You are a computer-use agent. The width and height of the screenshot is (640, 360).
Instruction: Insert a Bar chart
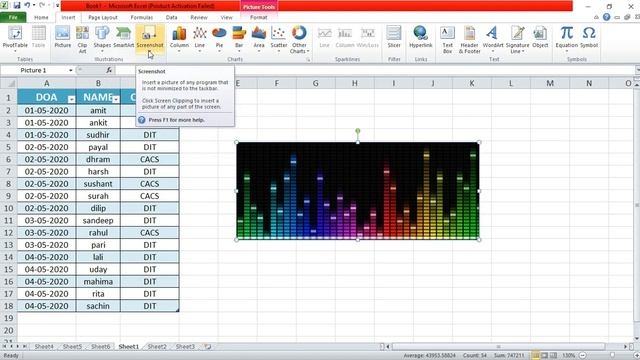click(x=239, y=38)
